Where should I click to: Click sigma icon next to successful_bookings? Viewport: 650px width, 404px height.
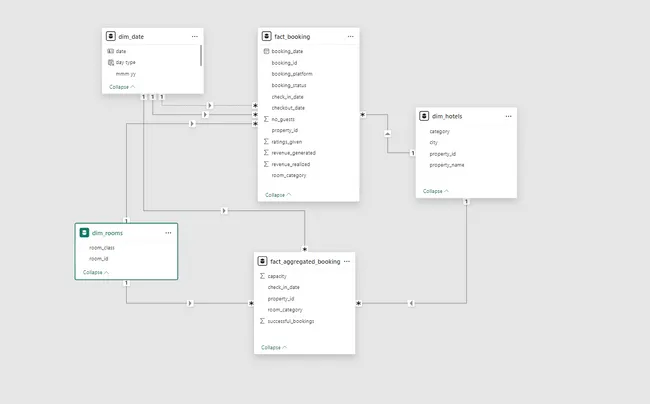tap(262, 321)
